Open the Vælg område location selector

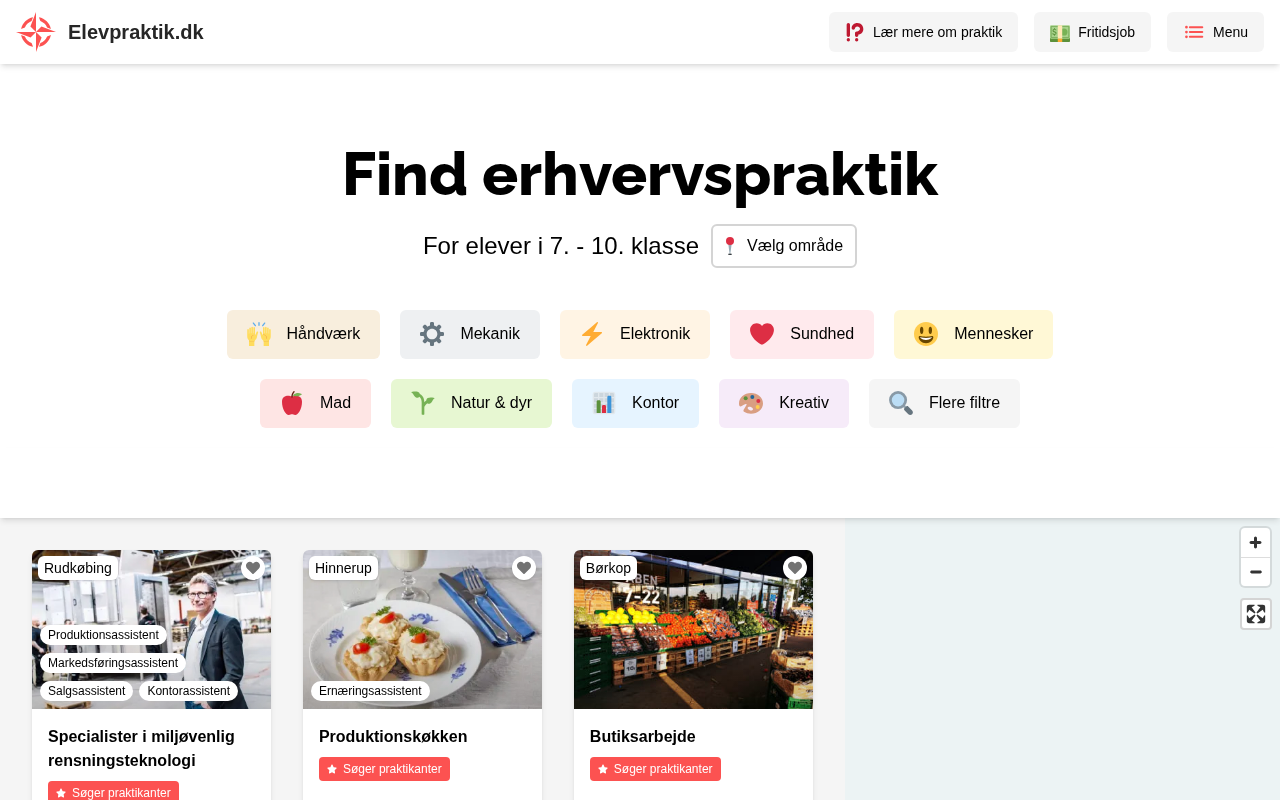pyautogui.click(x=784, y=246)
